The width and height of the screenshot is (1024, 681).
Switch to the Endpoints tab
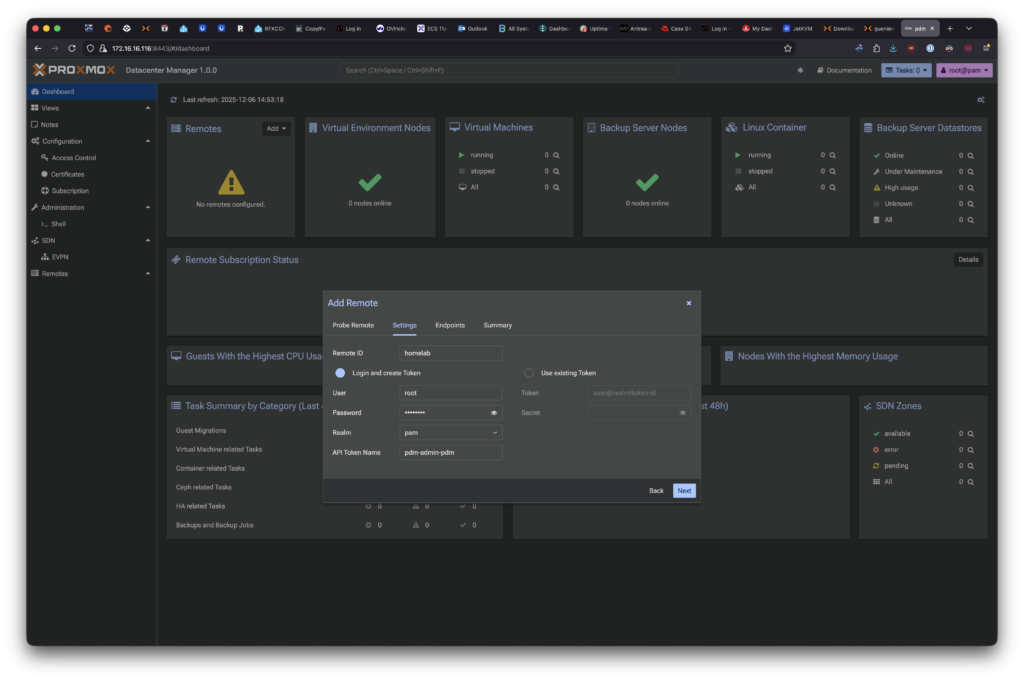pyautogui.click(x=450, y=325)
